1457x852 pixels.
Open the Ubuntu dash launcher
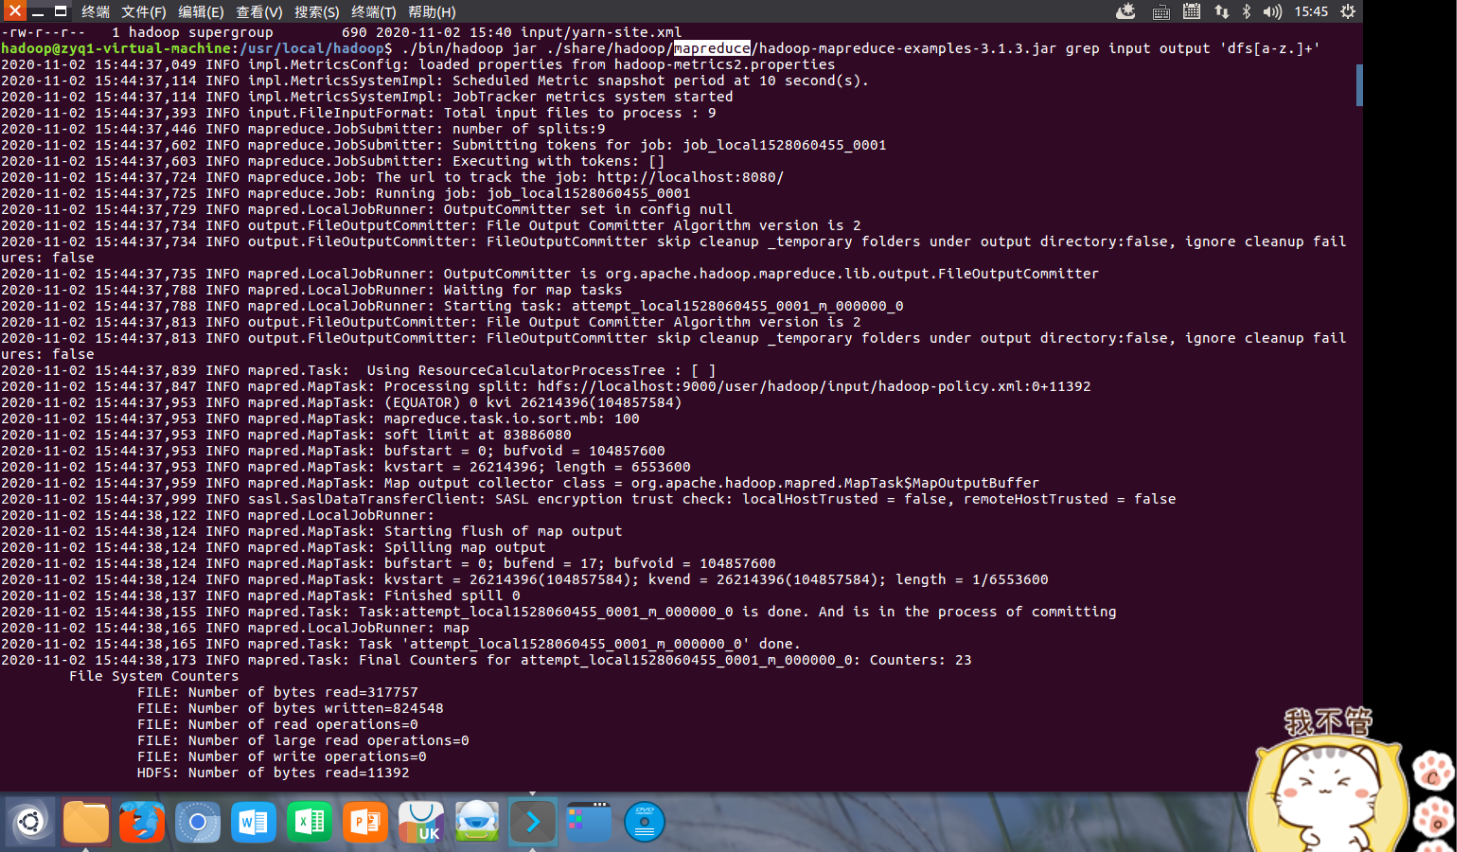pyautogui.click(x=31, y=822)
